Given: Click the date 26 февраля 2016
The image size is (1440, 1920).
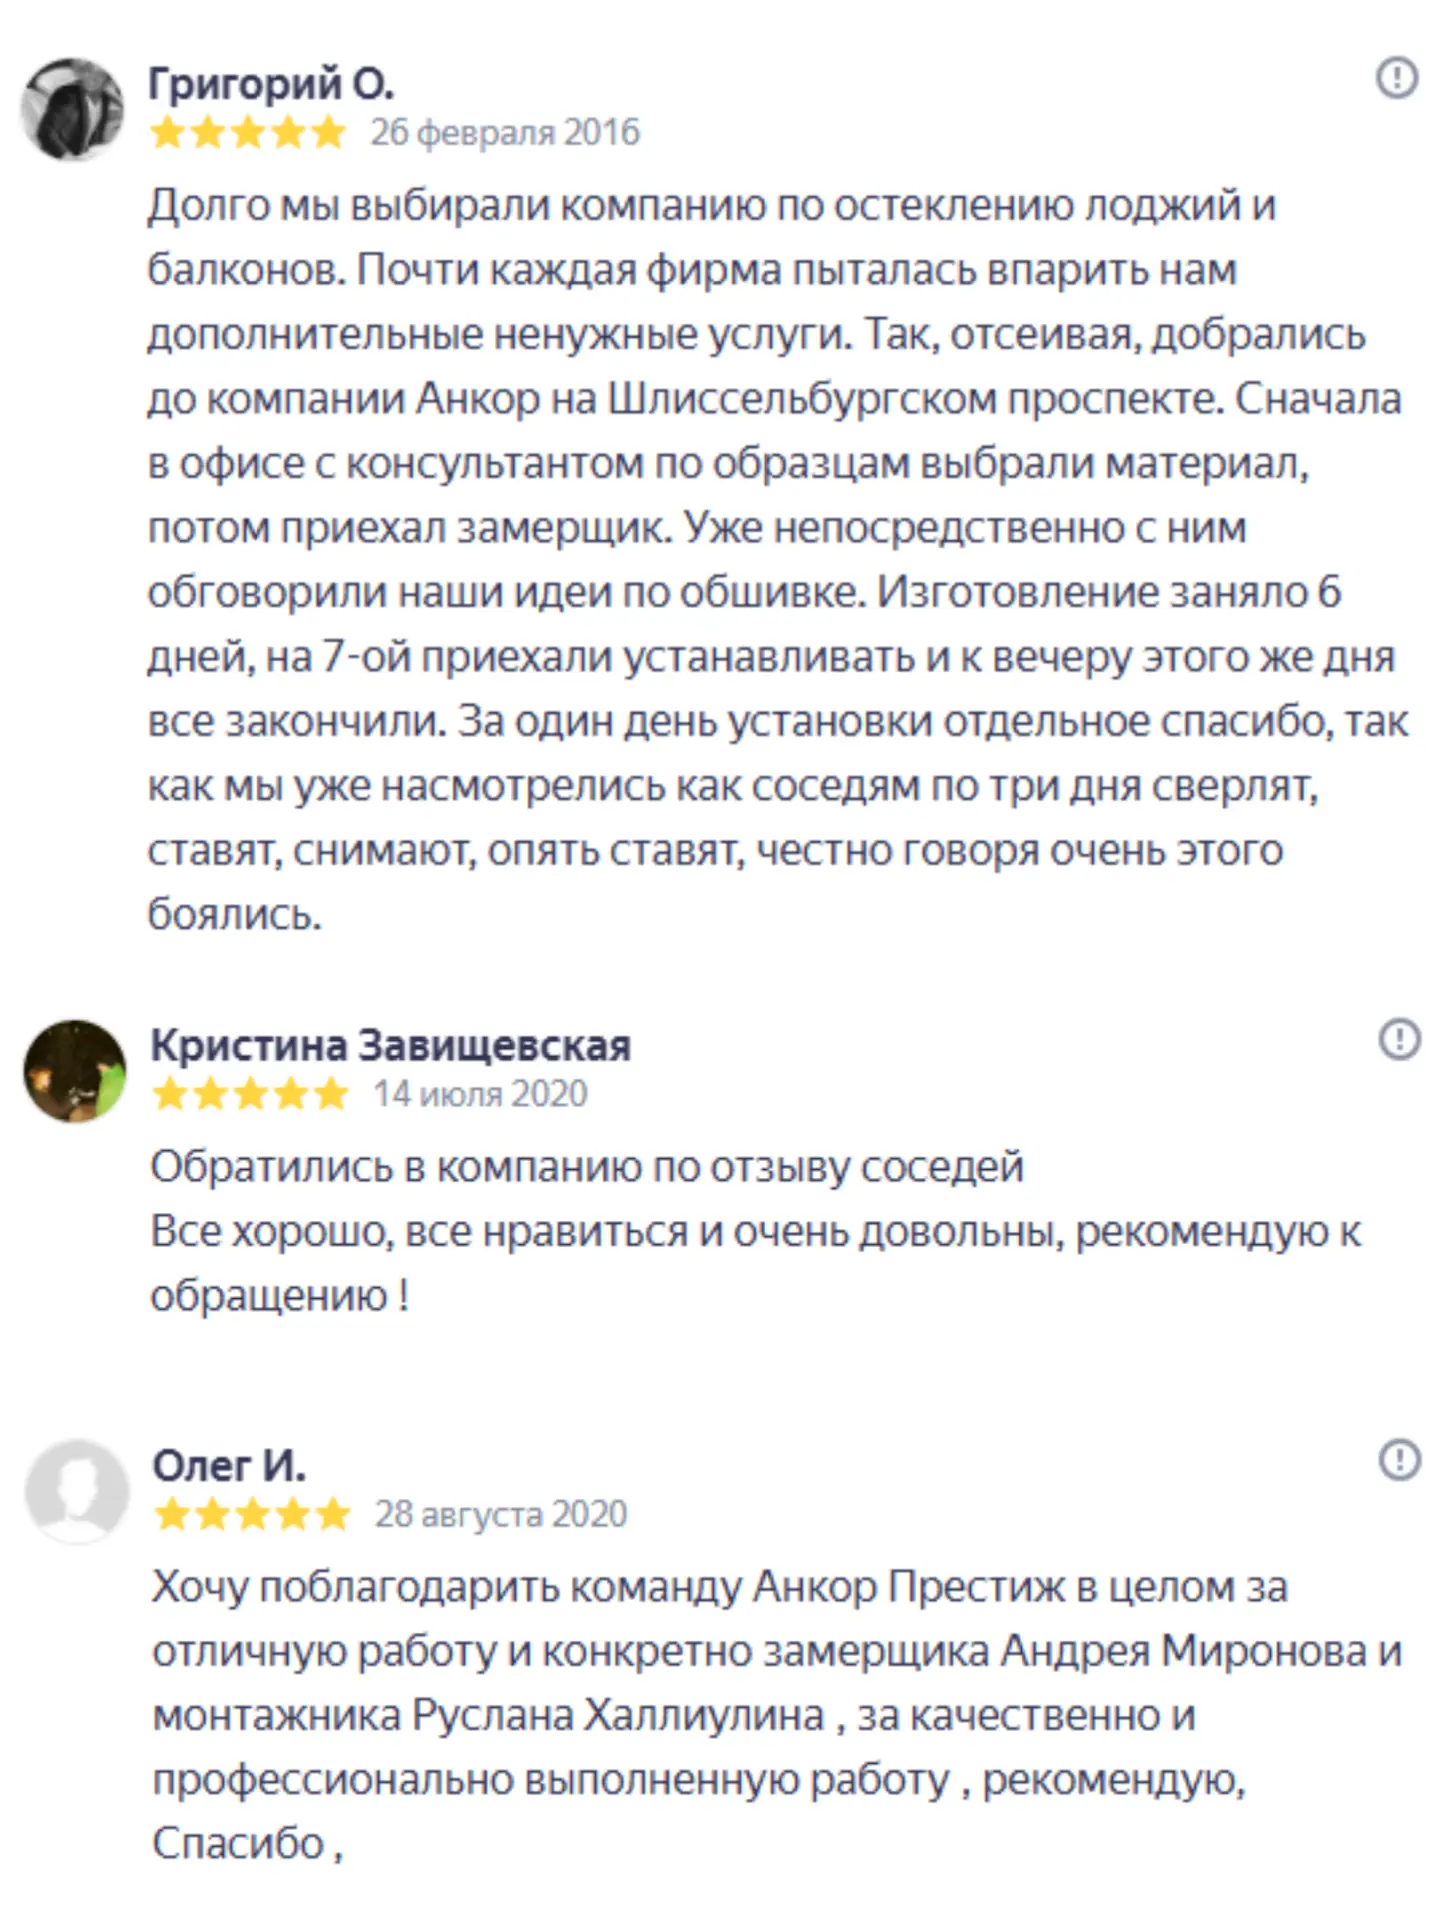Looking at the screenshot, I should pos(505,132).
